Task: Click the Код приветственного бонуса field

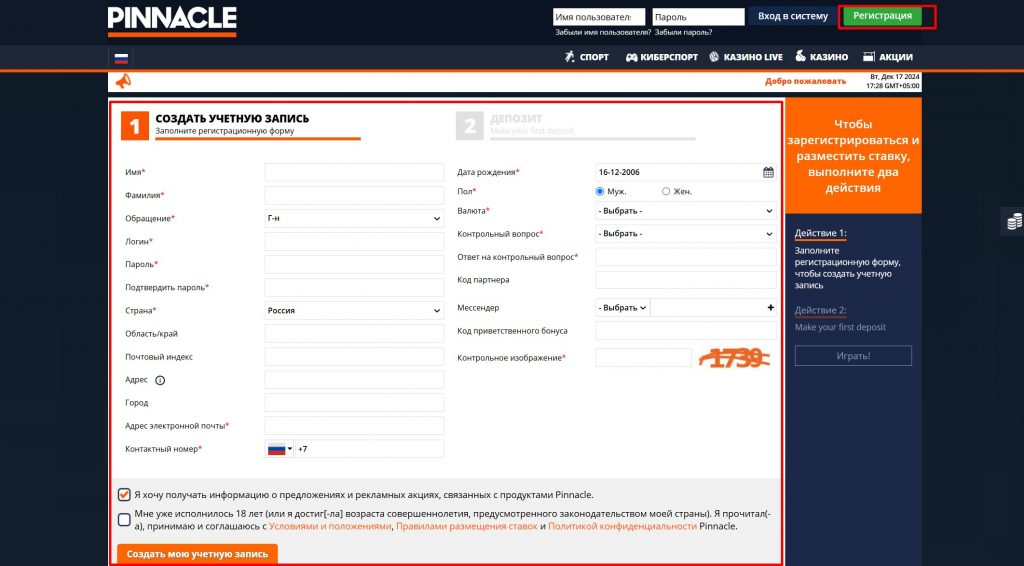Action: (686, 330)
